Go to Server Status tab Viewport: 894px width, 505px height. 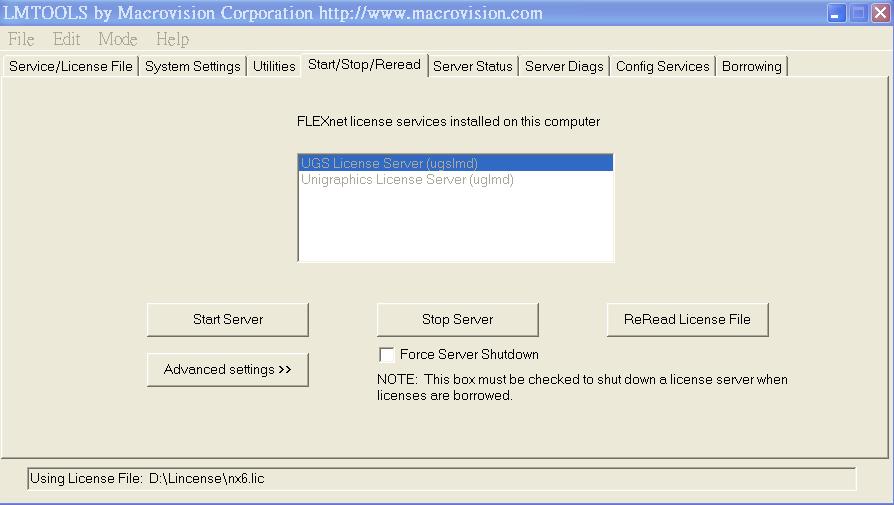pos(472,66)
